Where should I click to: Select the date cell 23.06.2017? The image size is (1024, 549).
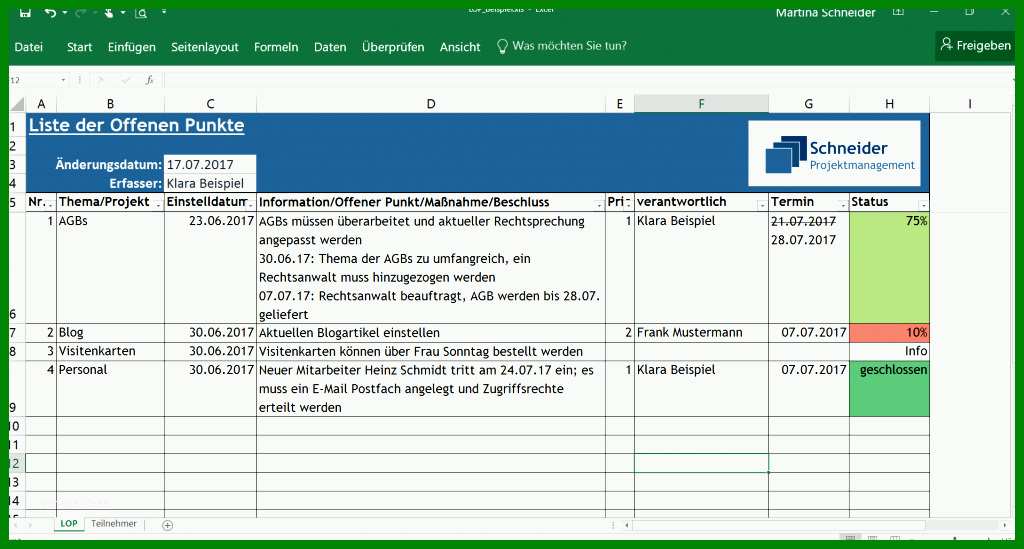[x=210, y=268]
